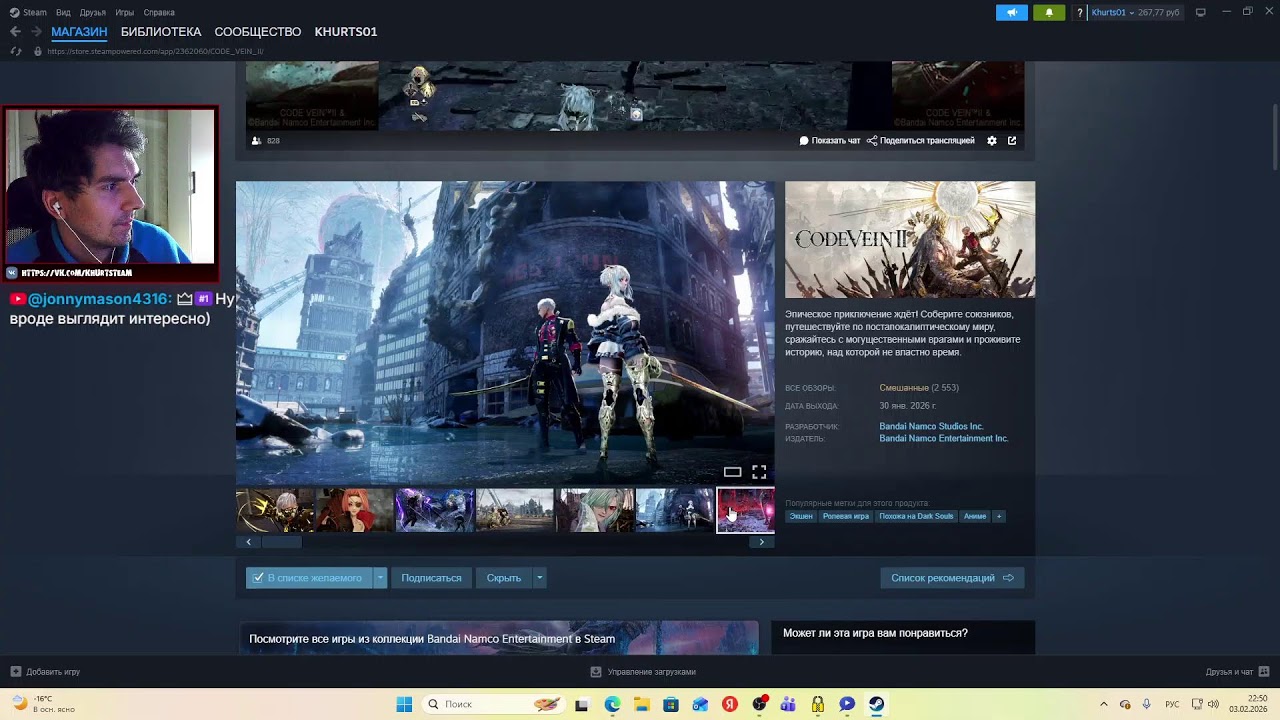
Task: Open the green notifications bell
Action: pos(1049,12)
